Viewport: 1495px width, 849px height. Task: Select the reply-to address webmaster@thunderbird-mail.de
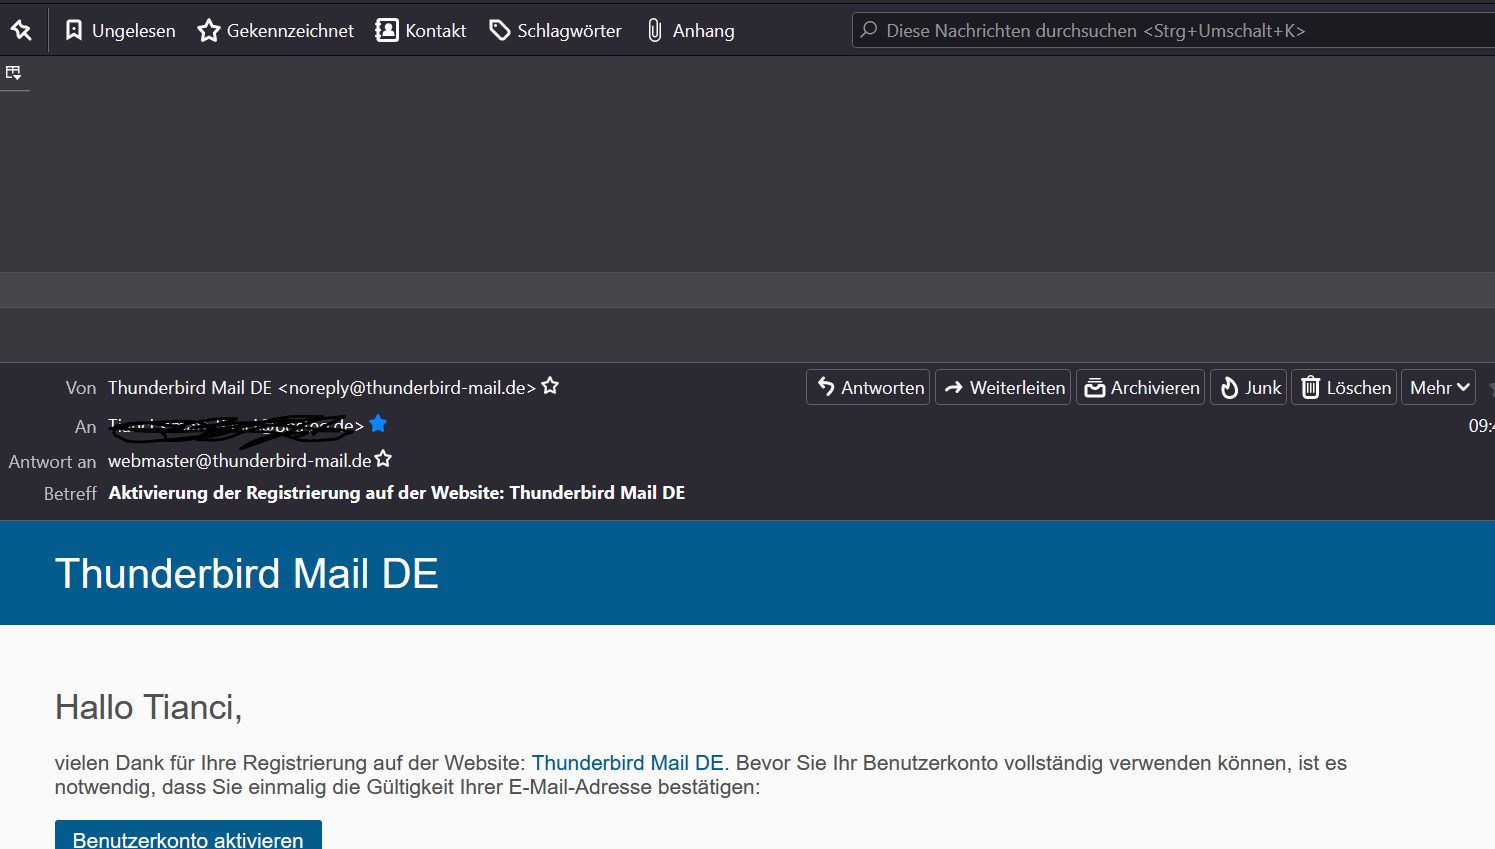[240, 461]
